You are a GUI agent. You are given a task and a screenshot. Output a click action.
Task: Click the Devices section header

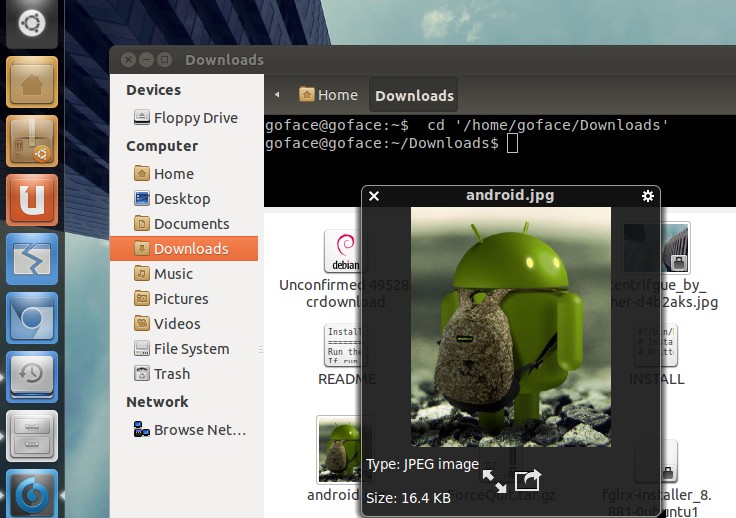point(153,90)
